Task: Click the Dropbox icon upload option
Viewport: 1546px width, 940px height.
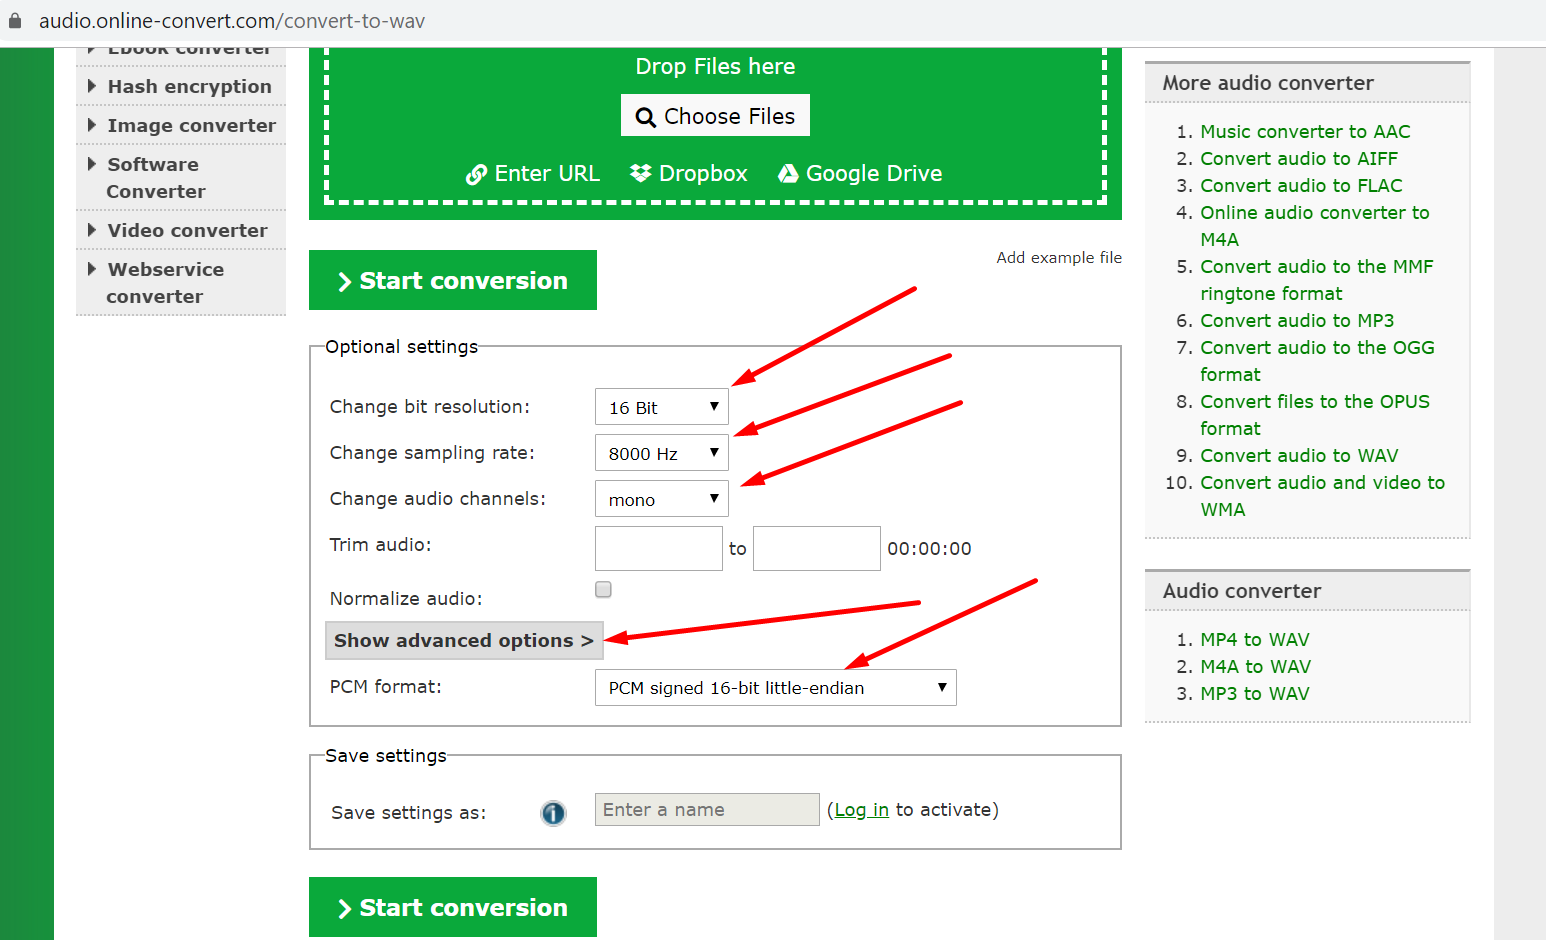Action: [640, 173]
